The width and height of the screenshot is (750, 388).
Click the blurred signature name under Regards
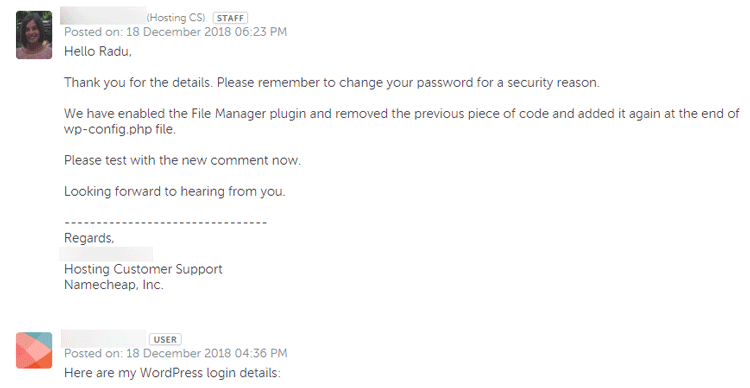click(x=106, y=254)
